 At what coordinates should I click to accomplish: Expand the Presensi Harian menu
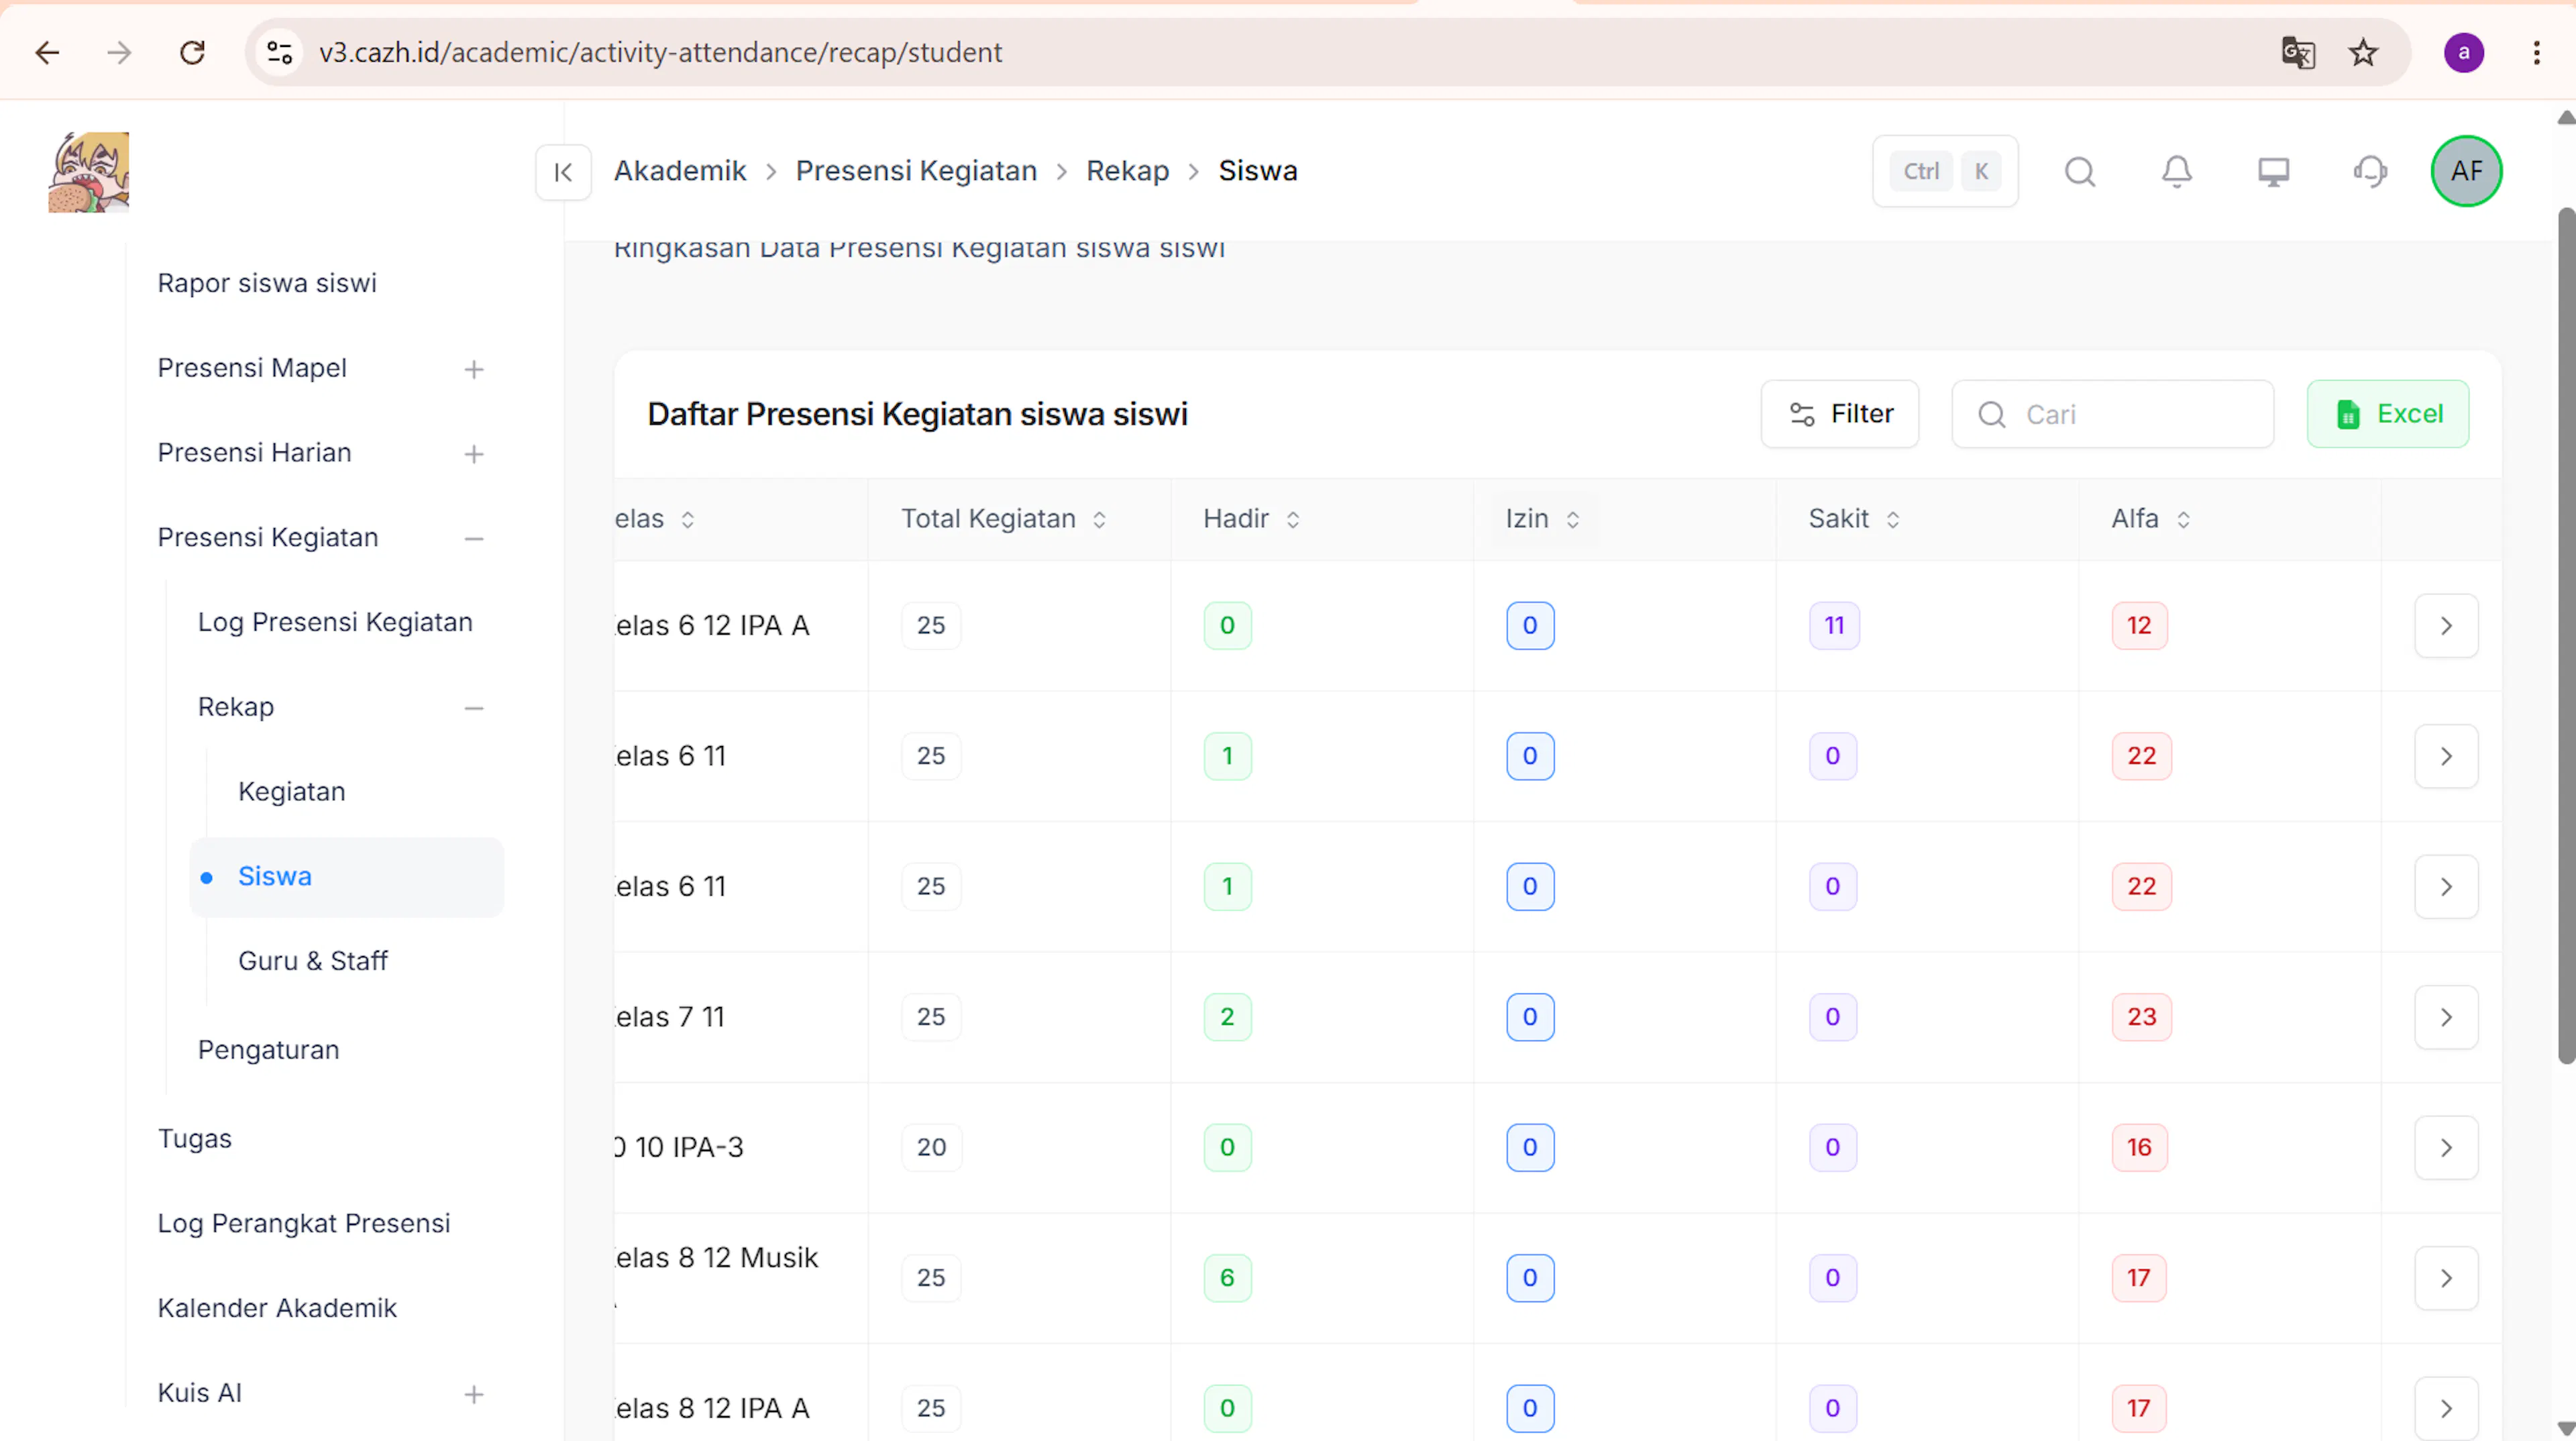(x=474, y=454)
